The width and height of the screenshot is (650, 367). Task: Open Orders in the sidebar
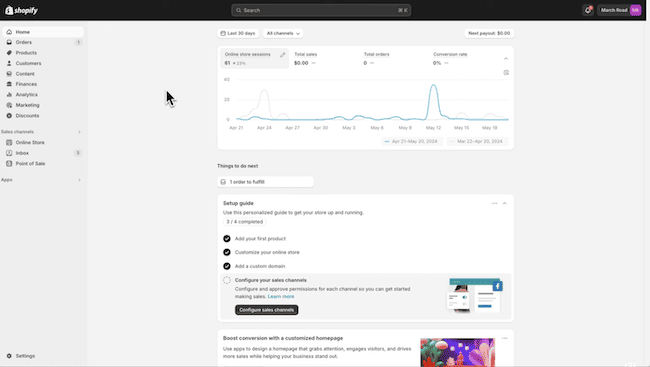pyautogui.click(x=43, y=42)
